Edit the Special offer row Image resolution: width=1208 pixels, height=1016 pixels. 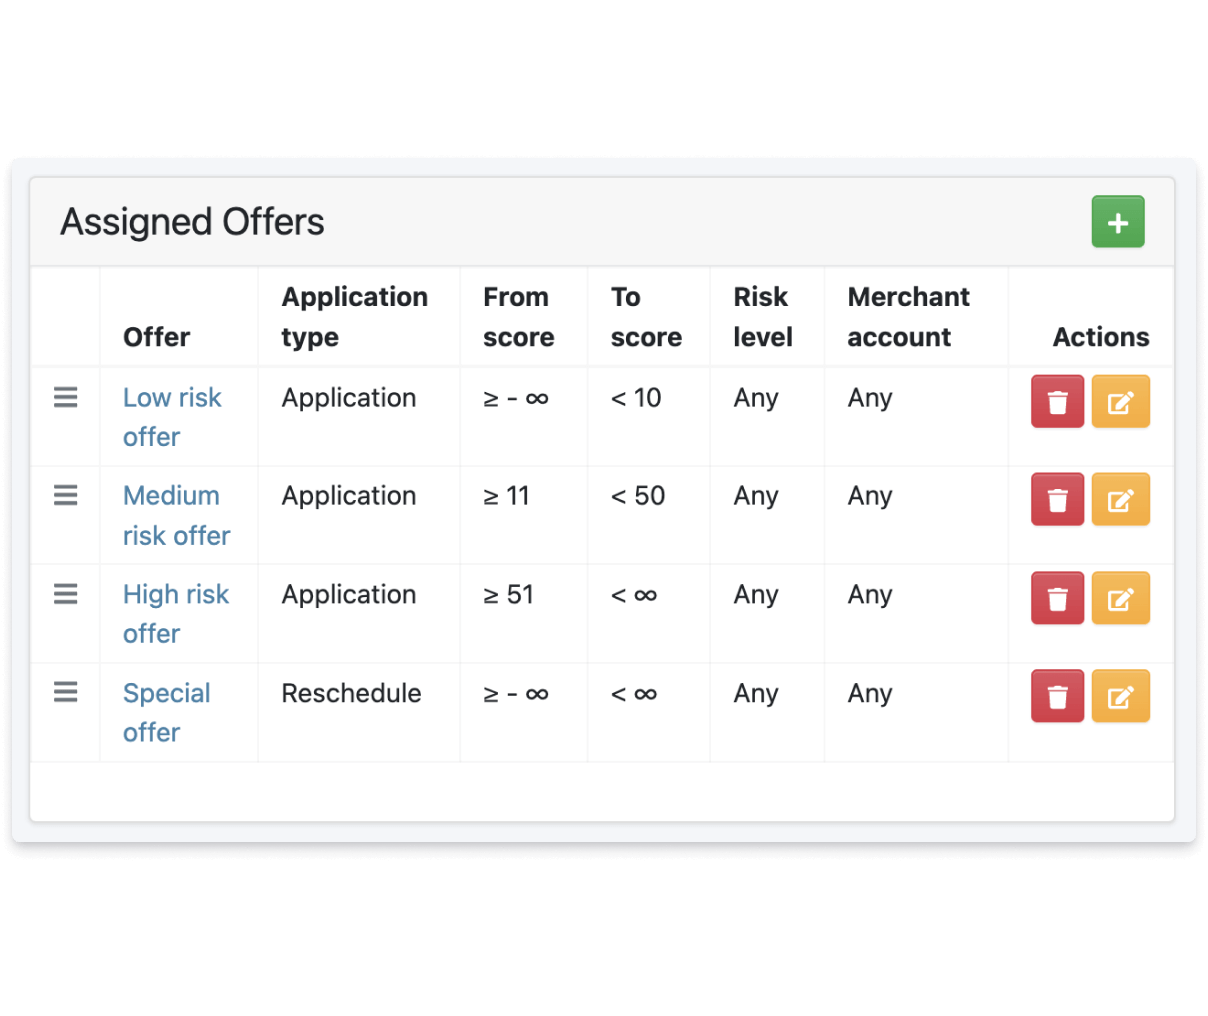tap(1120, 696)
